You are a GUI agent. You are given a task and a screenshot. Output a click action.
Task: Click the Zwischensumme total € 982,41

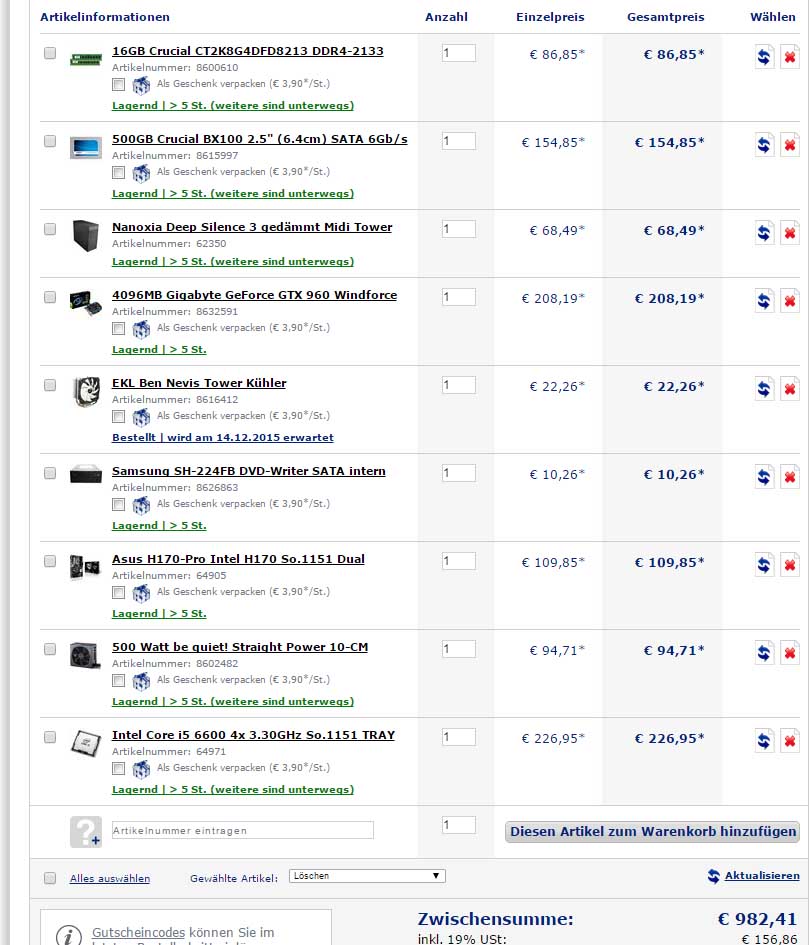[757, 919]
